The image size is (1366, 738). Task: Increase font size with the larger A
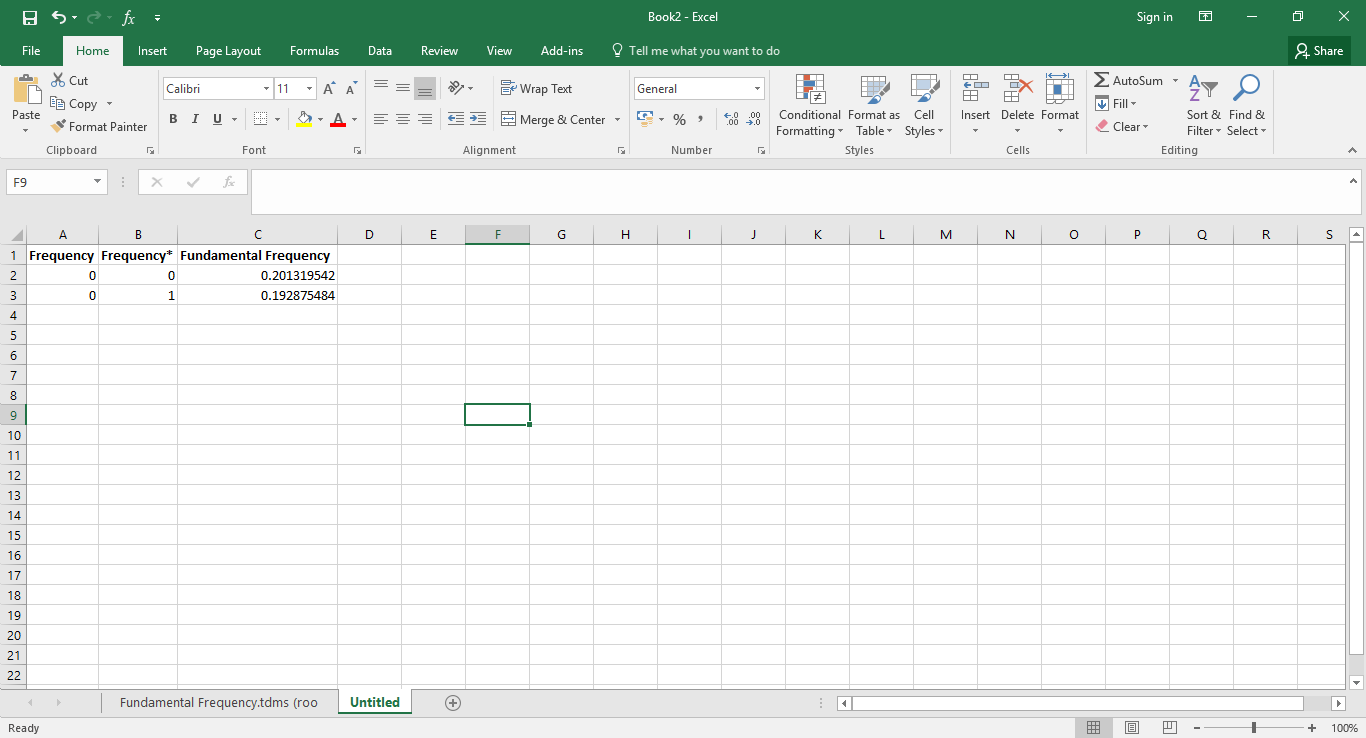click(329, 89)
